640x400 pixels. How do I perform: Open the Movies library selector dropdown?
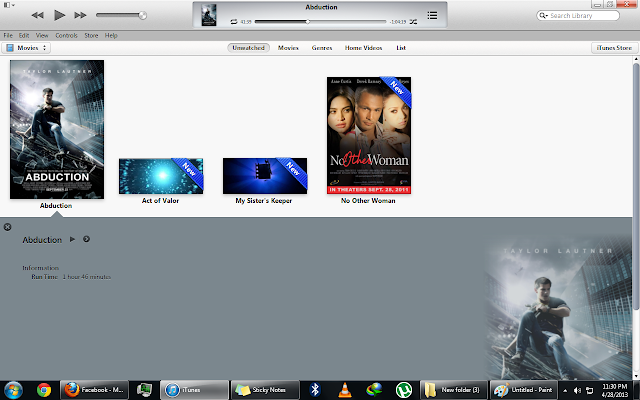coord(26,48)
